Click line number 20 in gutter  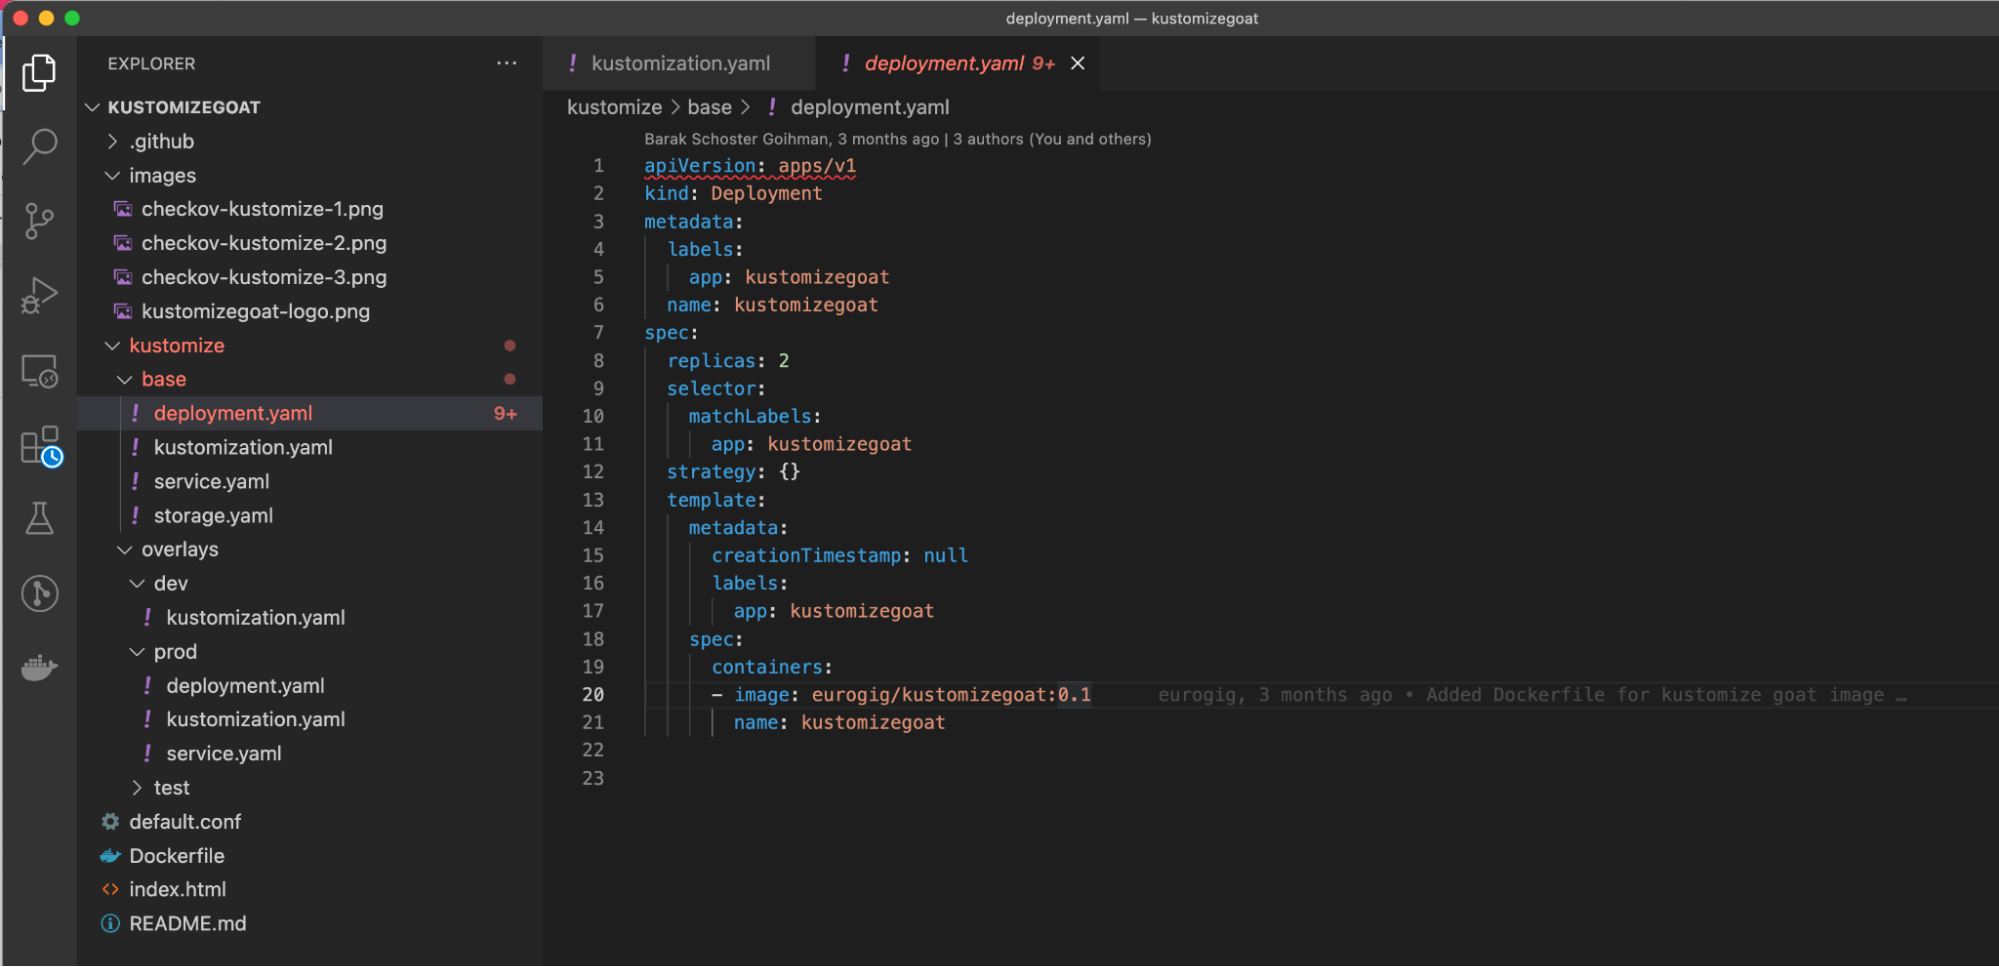[x=593, y=694]
